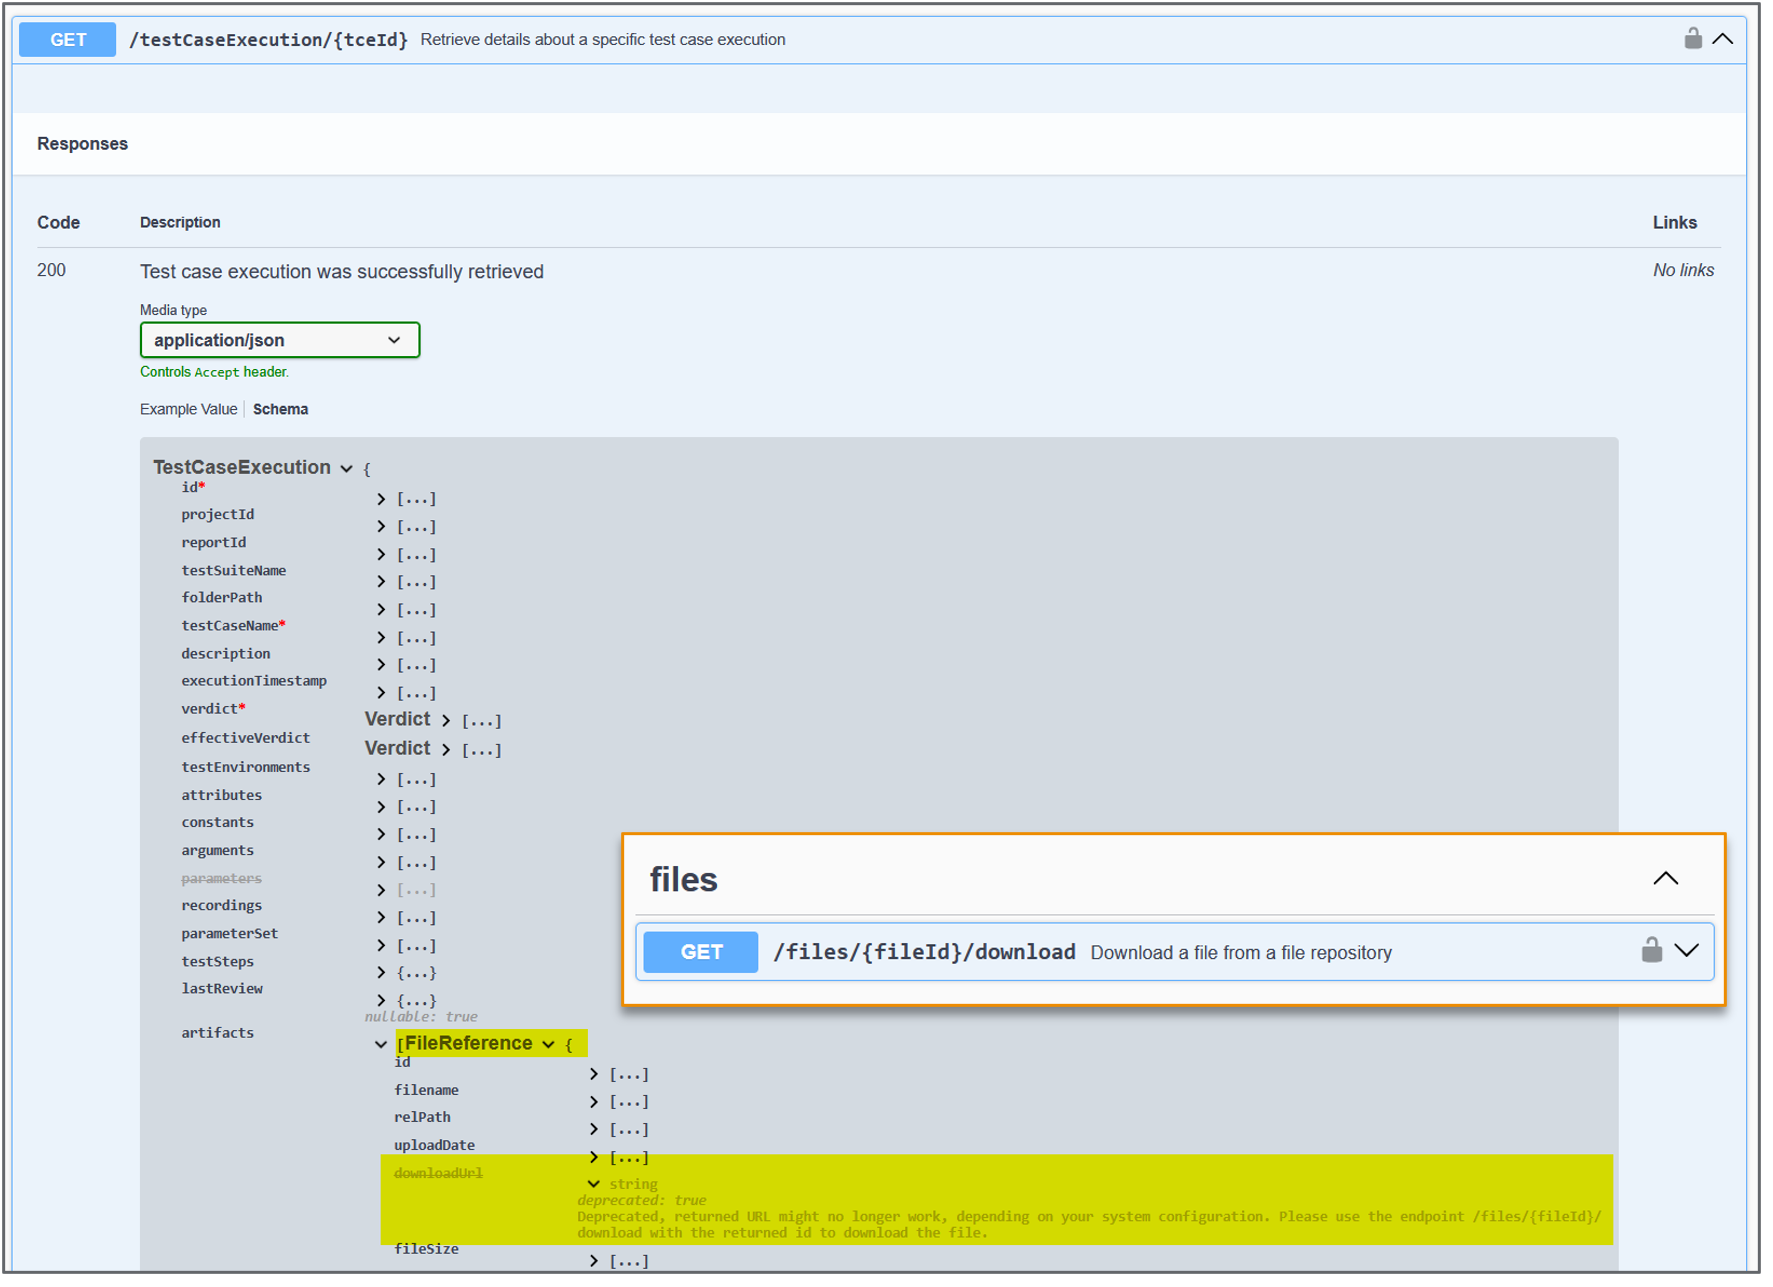The height and width of the screenshot is (1287, 1773).
Task: Expand the lastReview object details
Action: point(380,999)
